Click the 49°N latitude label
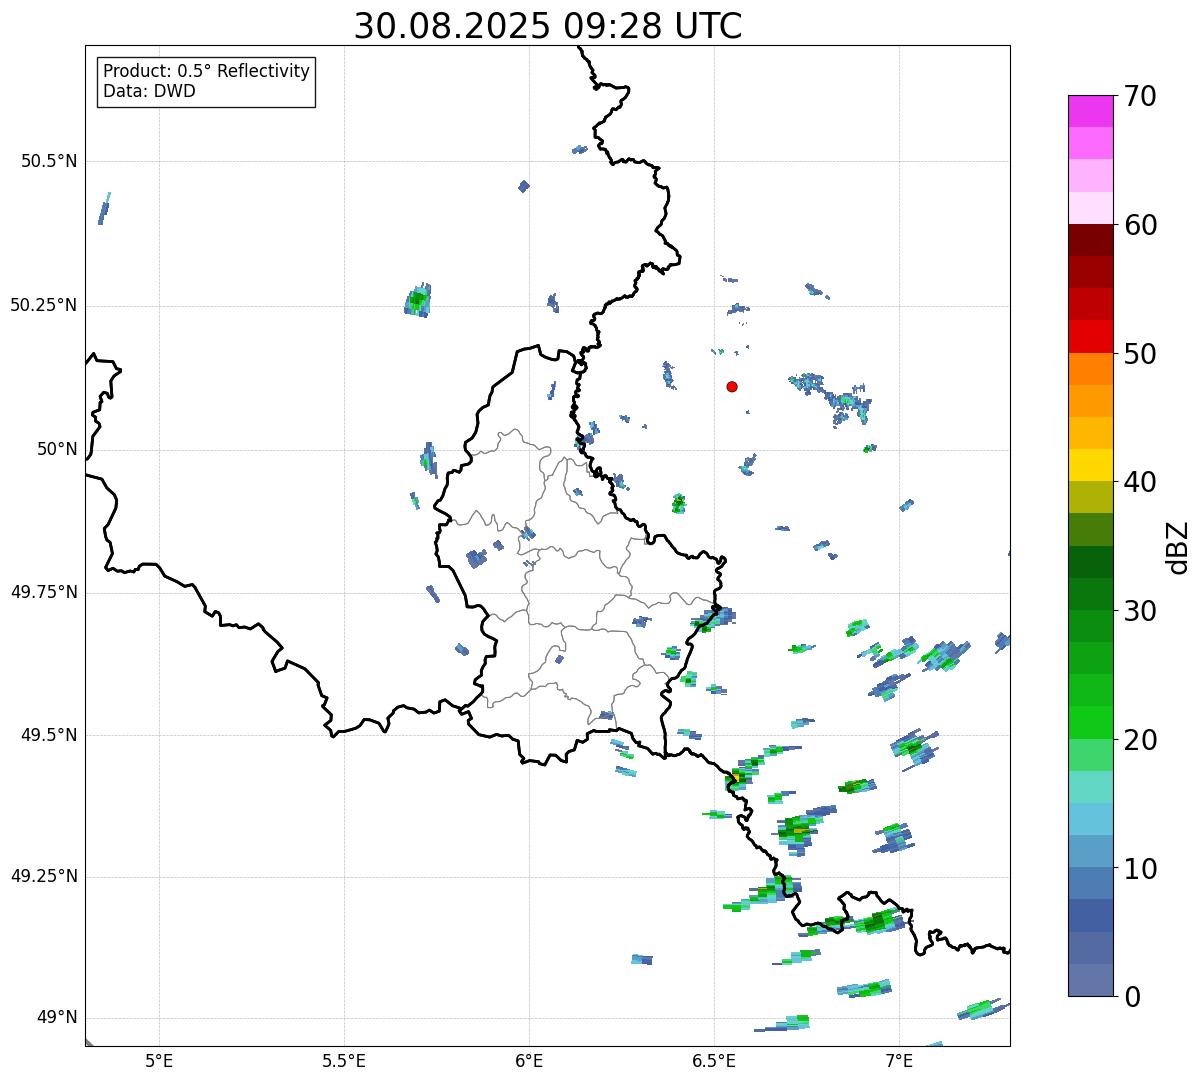Screen dimensions: 1202x1081 pos(56,1017)
